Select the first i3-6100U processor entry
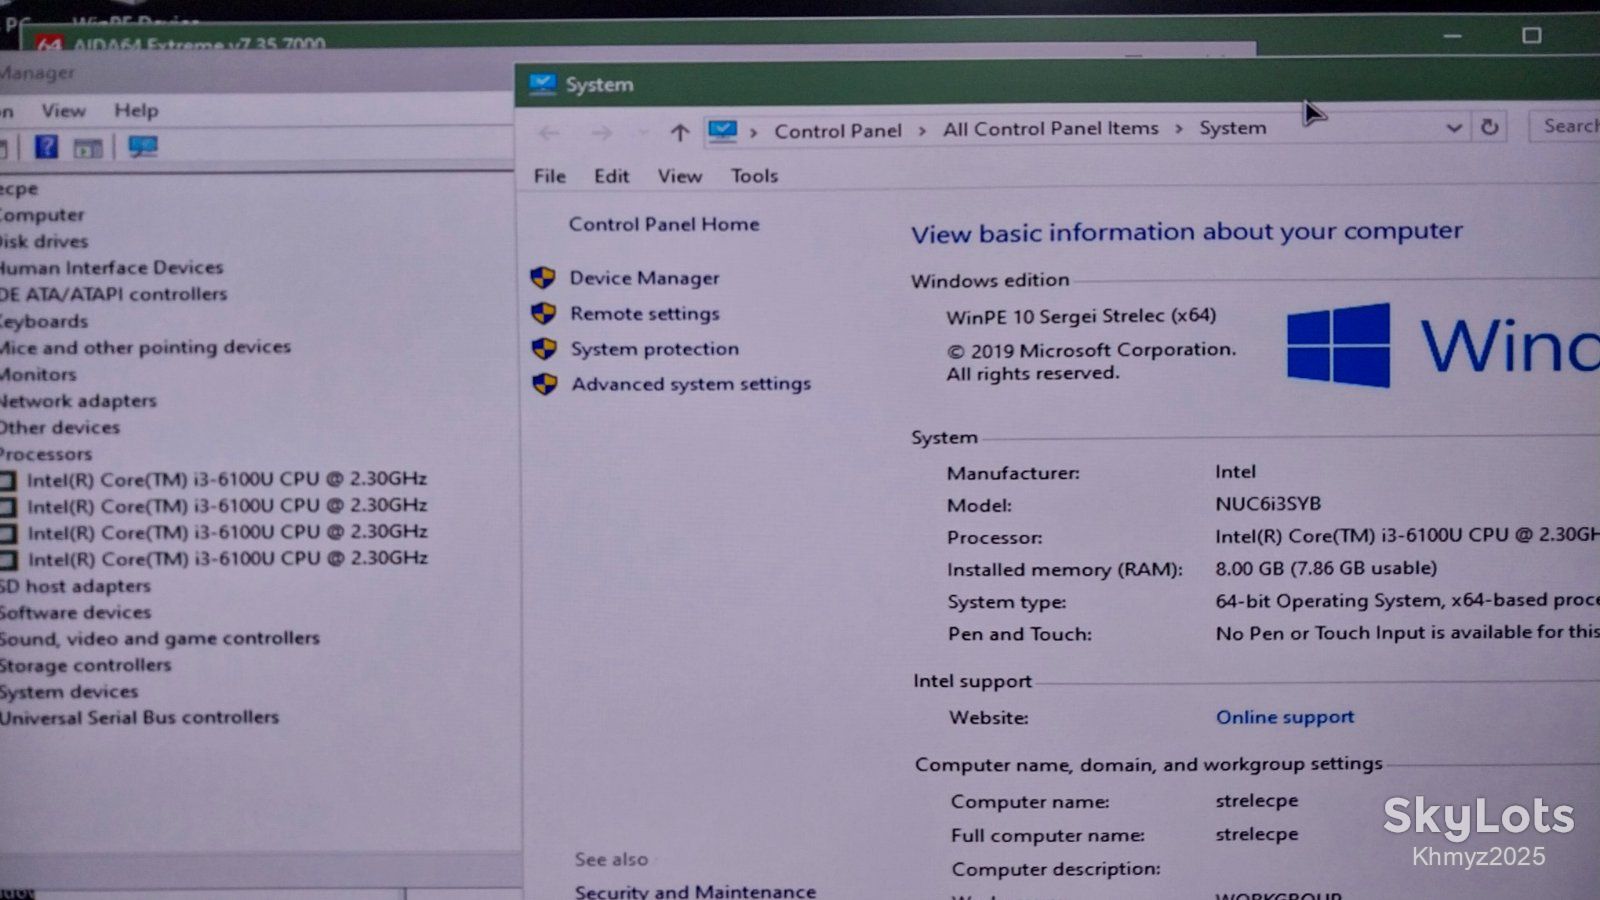Viewport: 1600px width, 900px height. coord(226,479)
